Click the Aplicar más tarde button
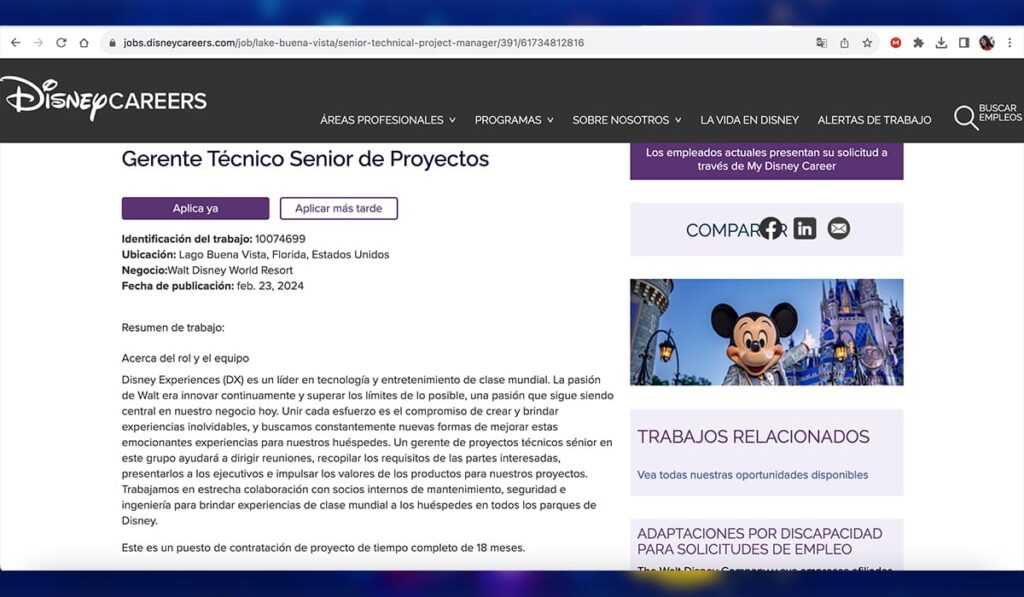This screenshot has height=597, width=1024. click(338, 208)
